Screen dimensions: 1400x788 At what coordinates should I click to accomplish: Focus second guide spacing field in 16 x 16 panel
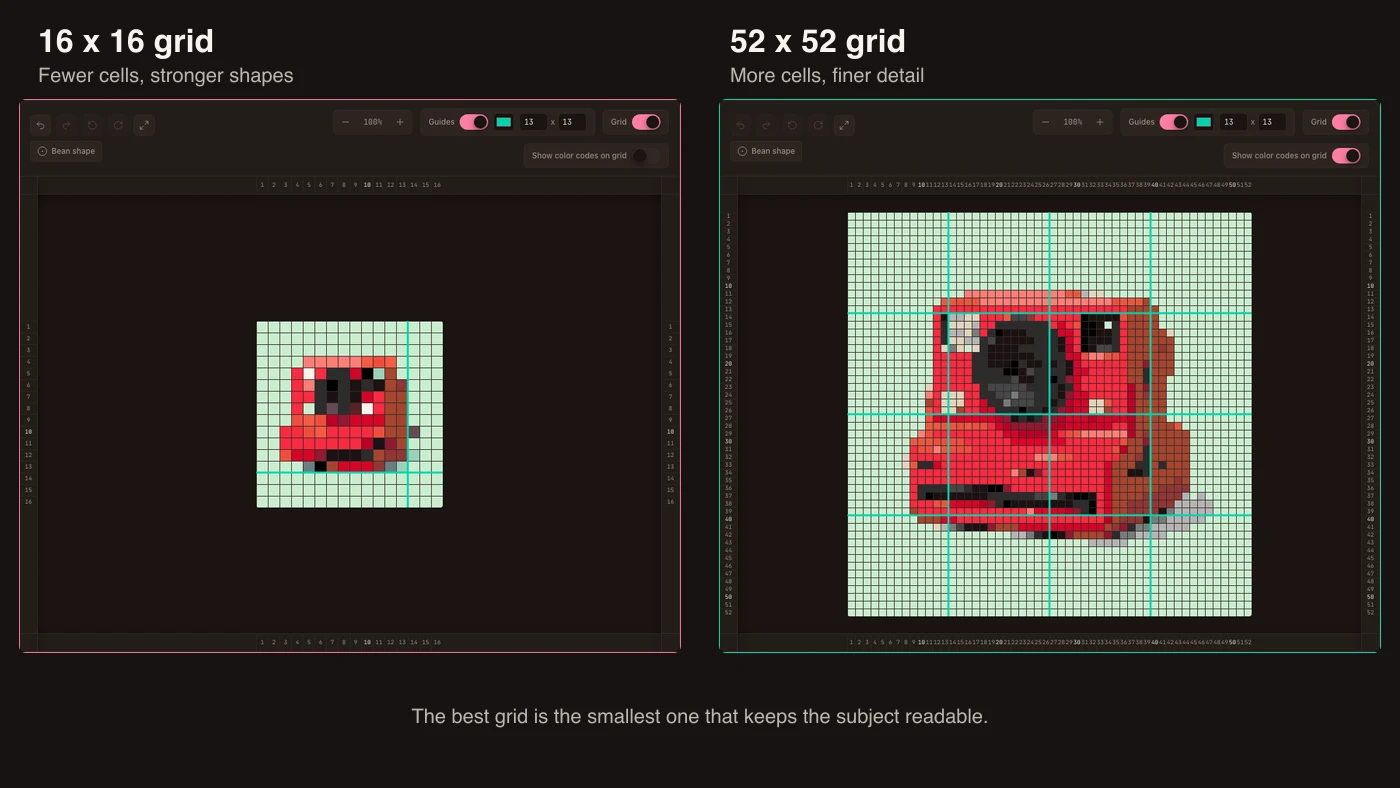click(x=572, y=122)
